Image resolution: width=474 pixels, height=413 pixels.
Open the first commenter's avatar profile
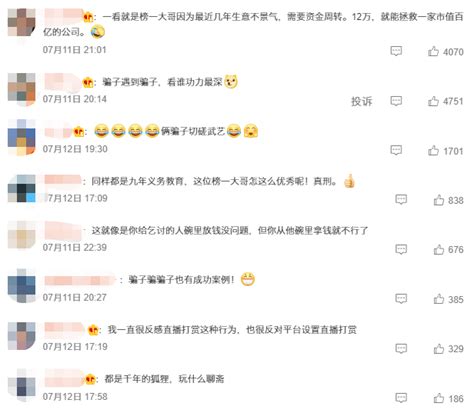[x=21, y=23]
